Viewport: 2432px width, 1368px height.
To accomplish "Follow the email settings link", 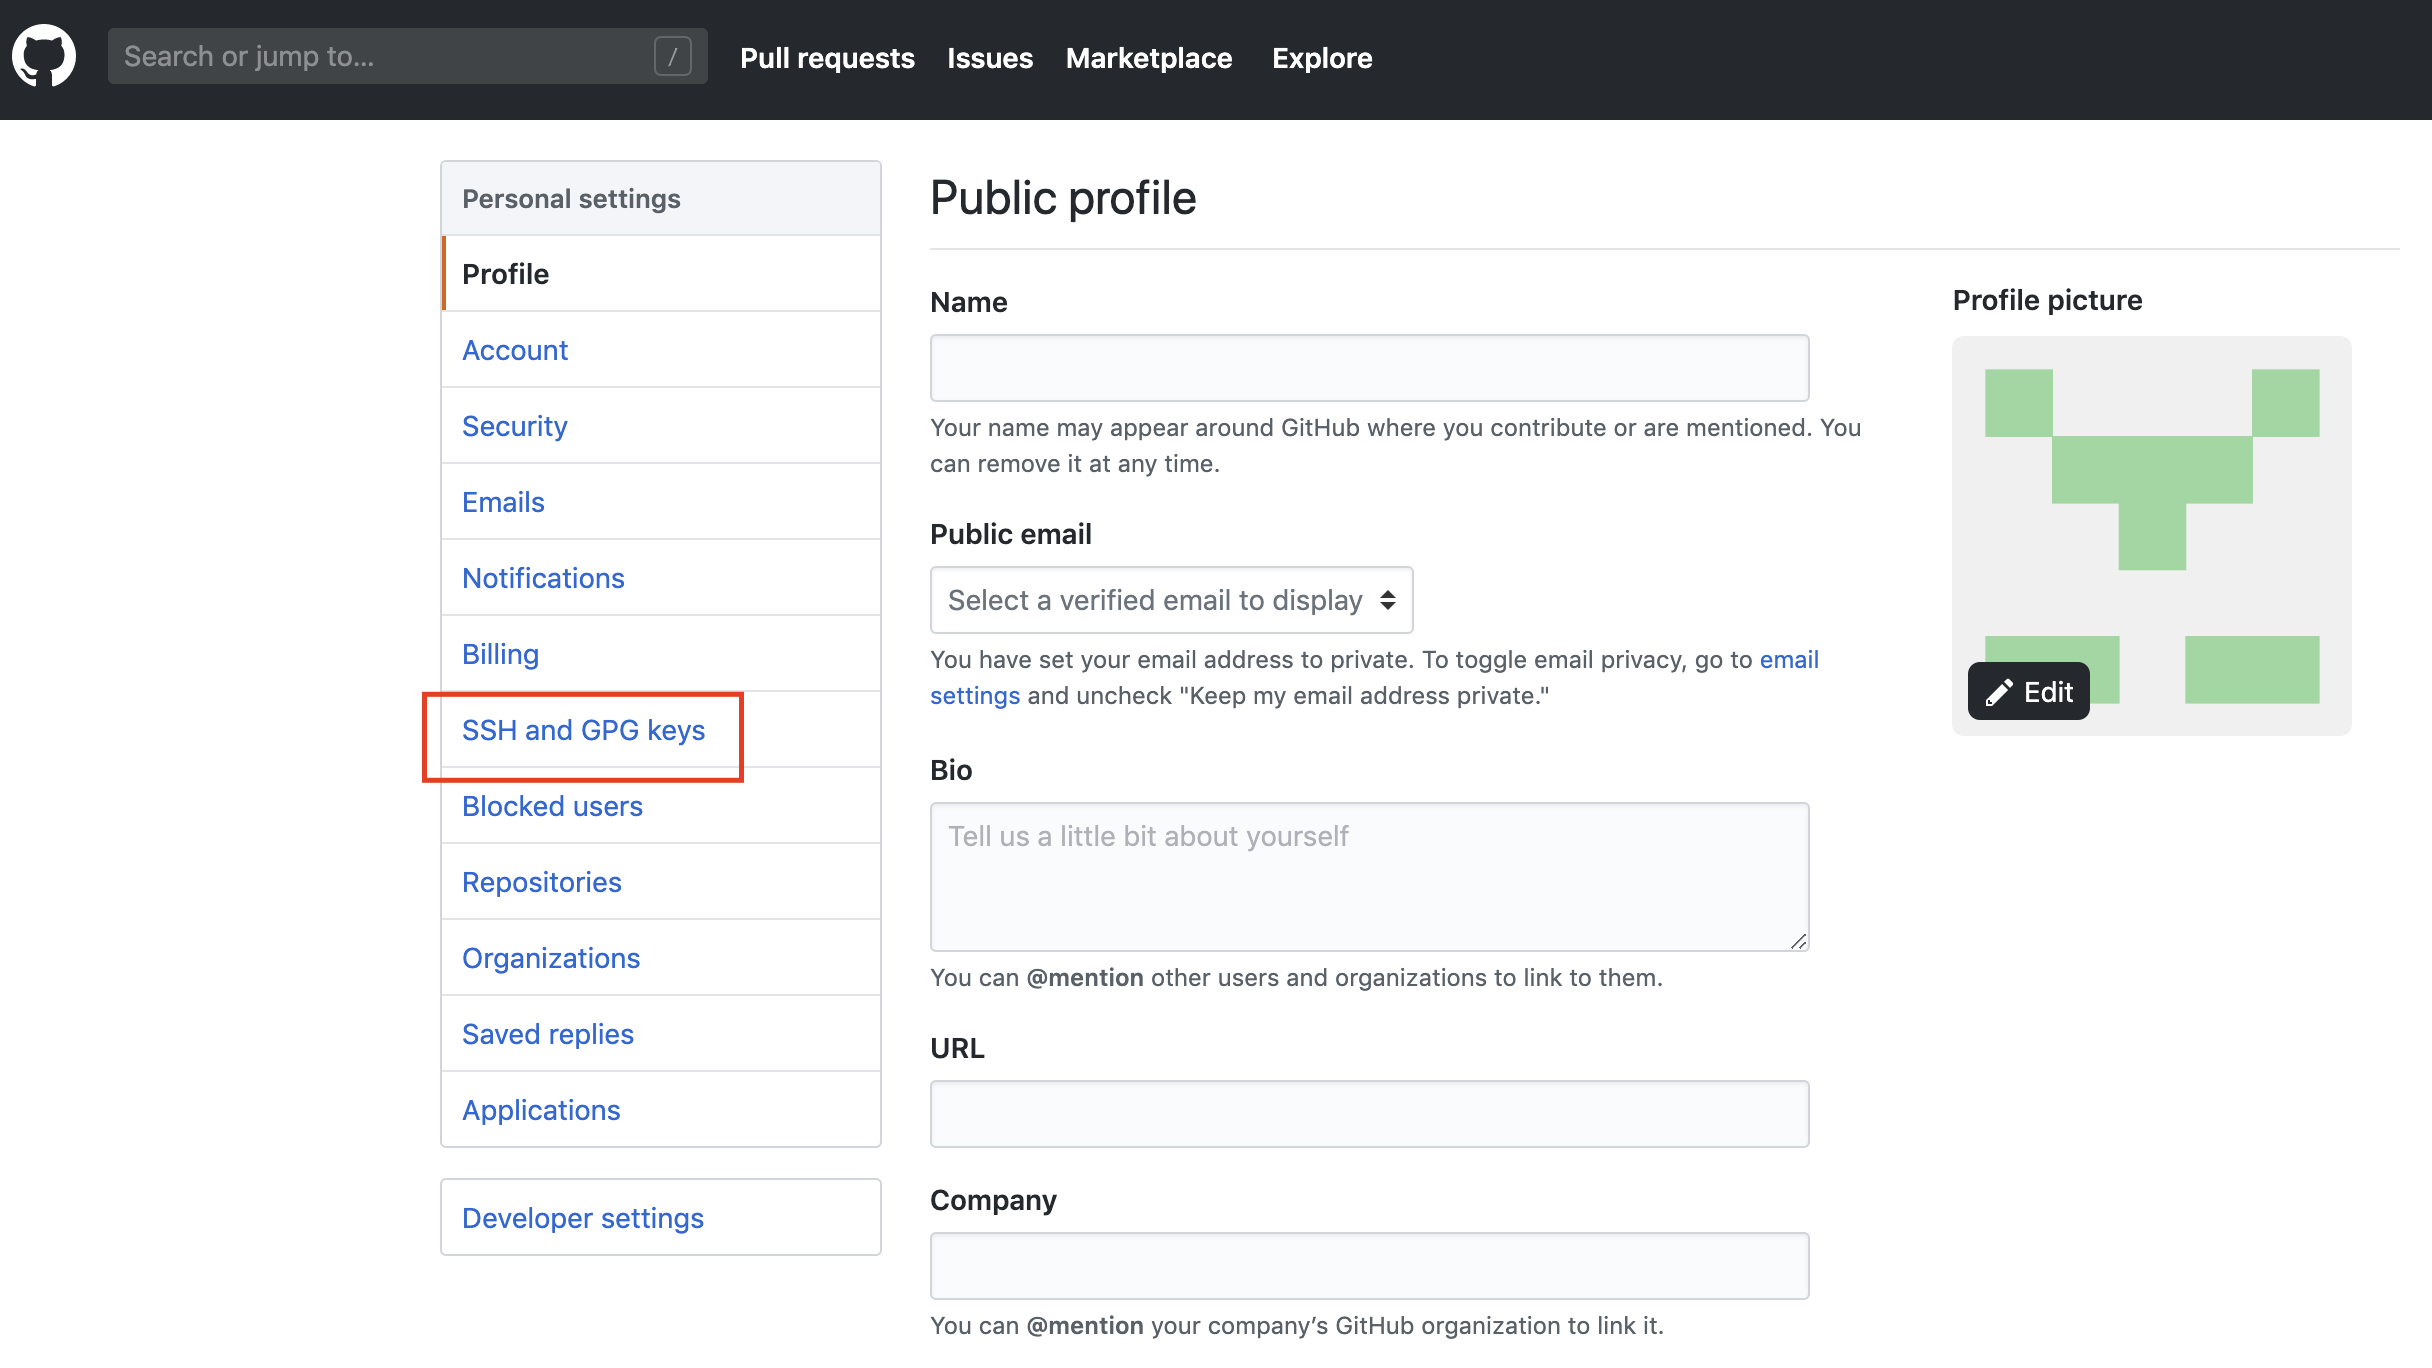I will [1788, 660].
